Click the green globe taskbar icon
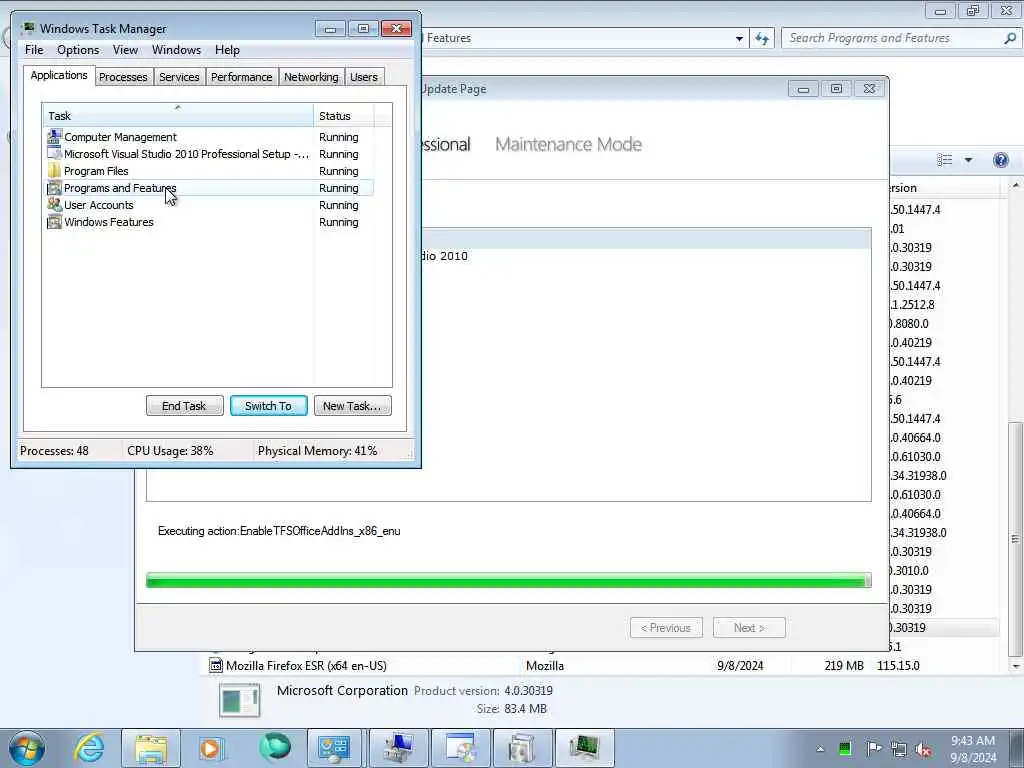The width and height of the screenshot is (1024, 768). (x=274, y=748)
